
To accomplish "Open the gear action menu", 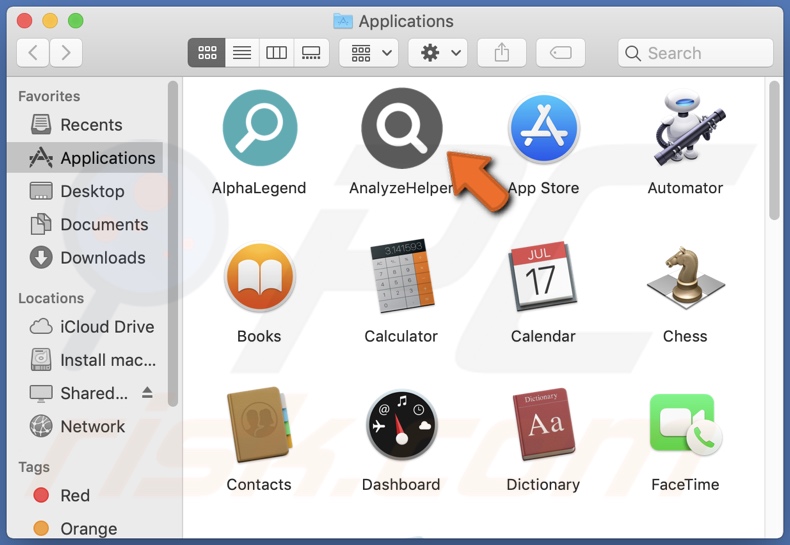I will coord(438,52).
